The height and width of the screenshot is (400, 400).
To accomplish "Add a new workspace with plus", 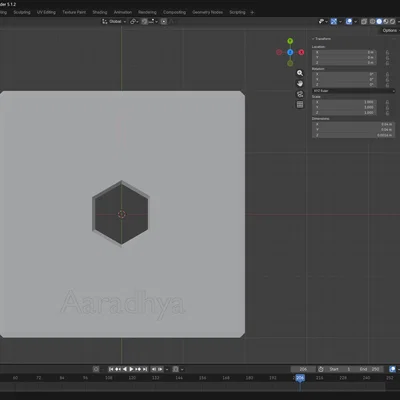I will pos(252,12).
